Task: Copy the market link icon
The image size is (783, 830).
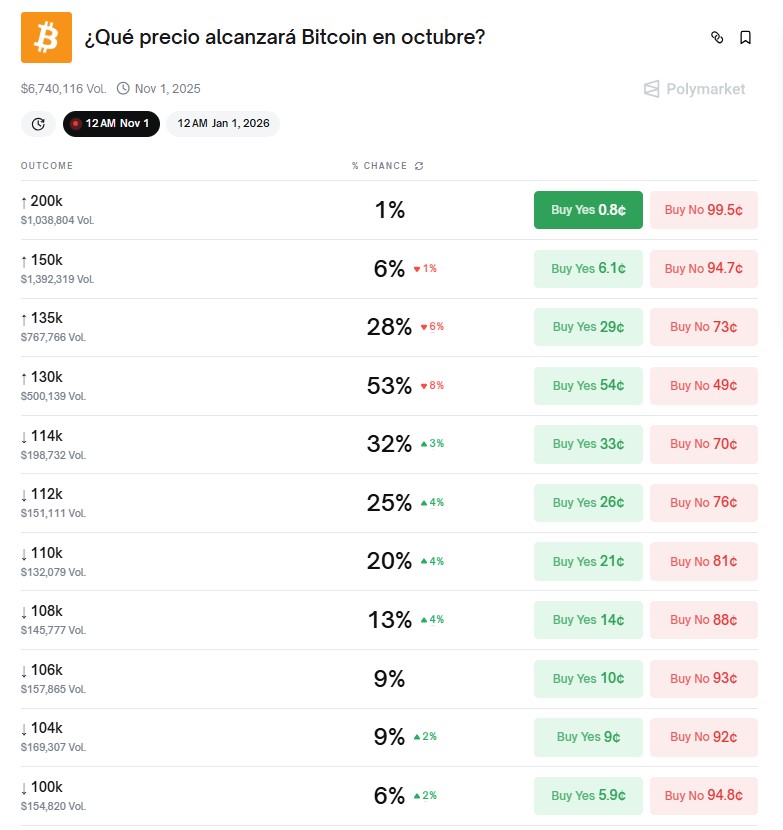Action: point(716,38)
